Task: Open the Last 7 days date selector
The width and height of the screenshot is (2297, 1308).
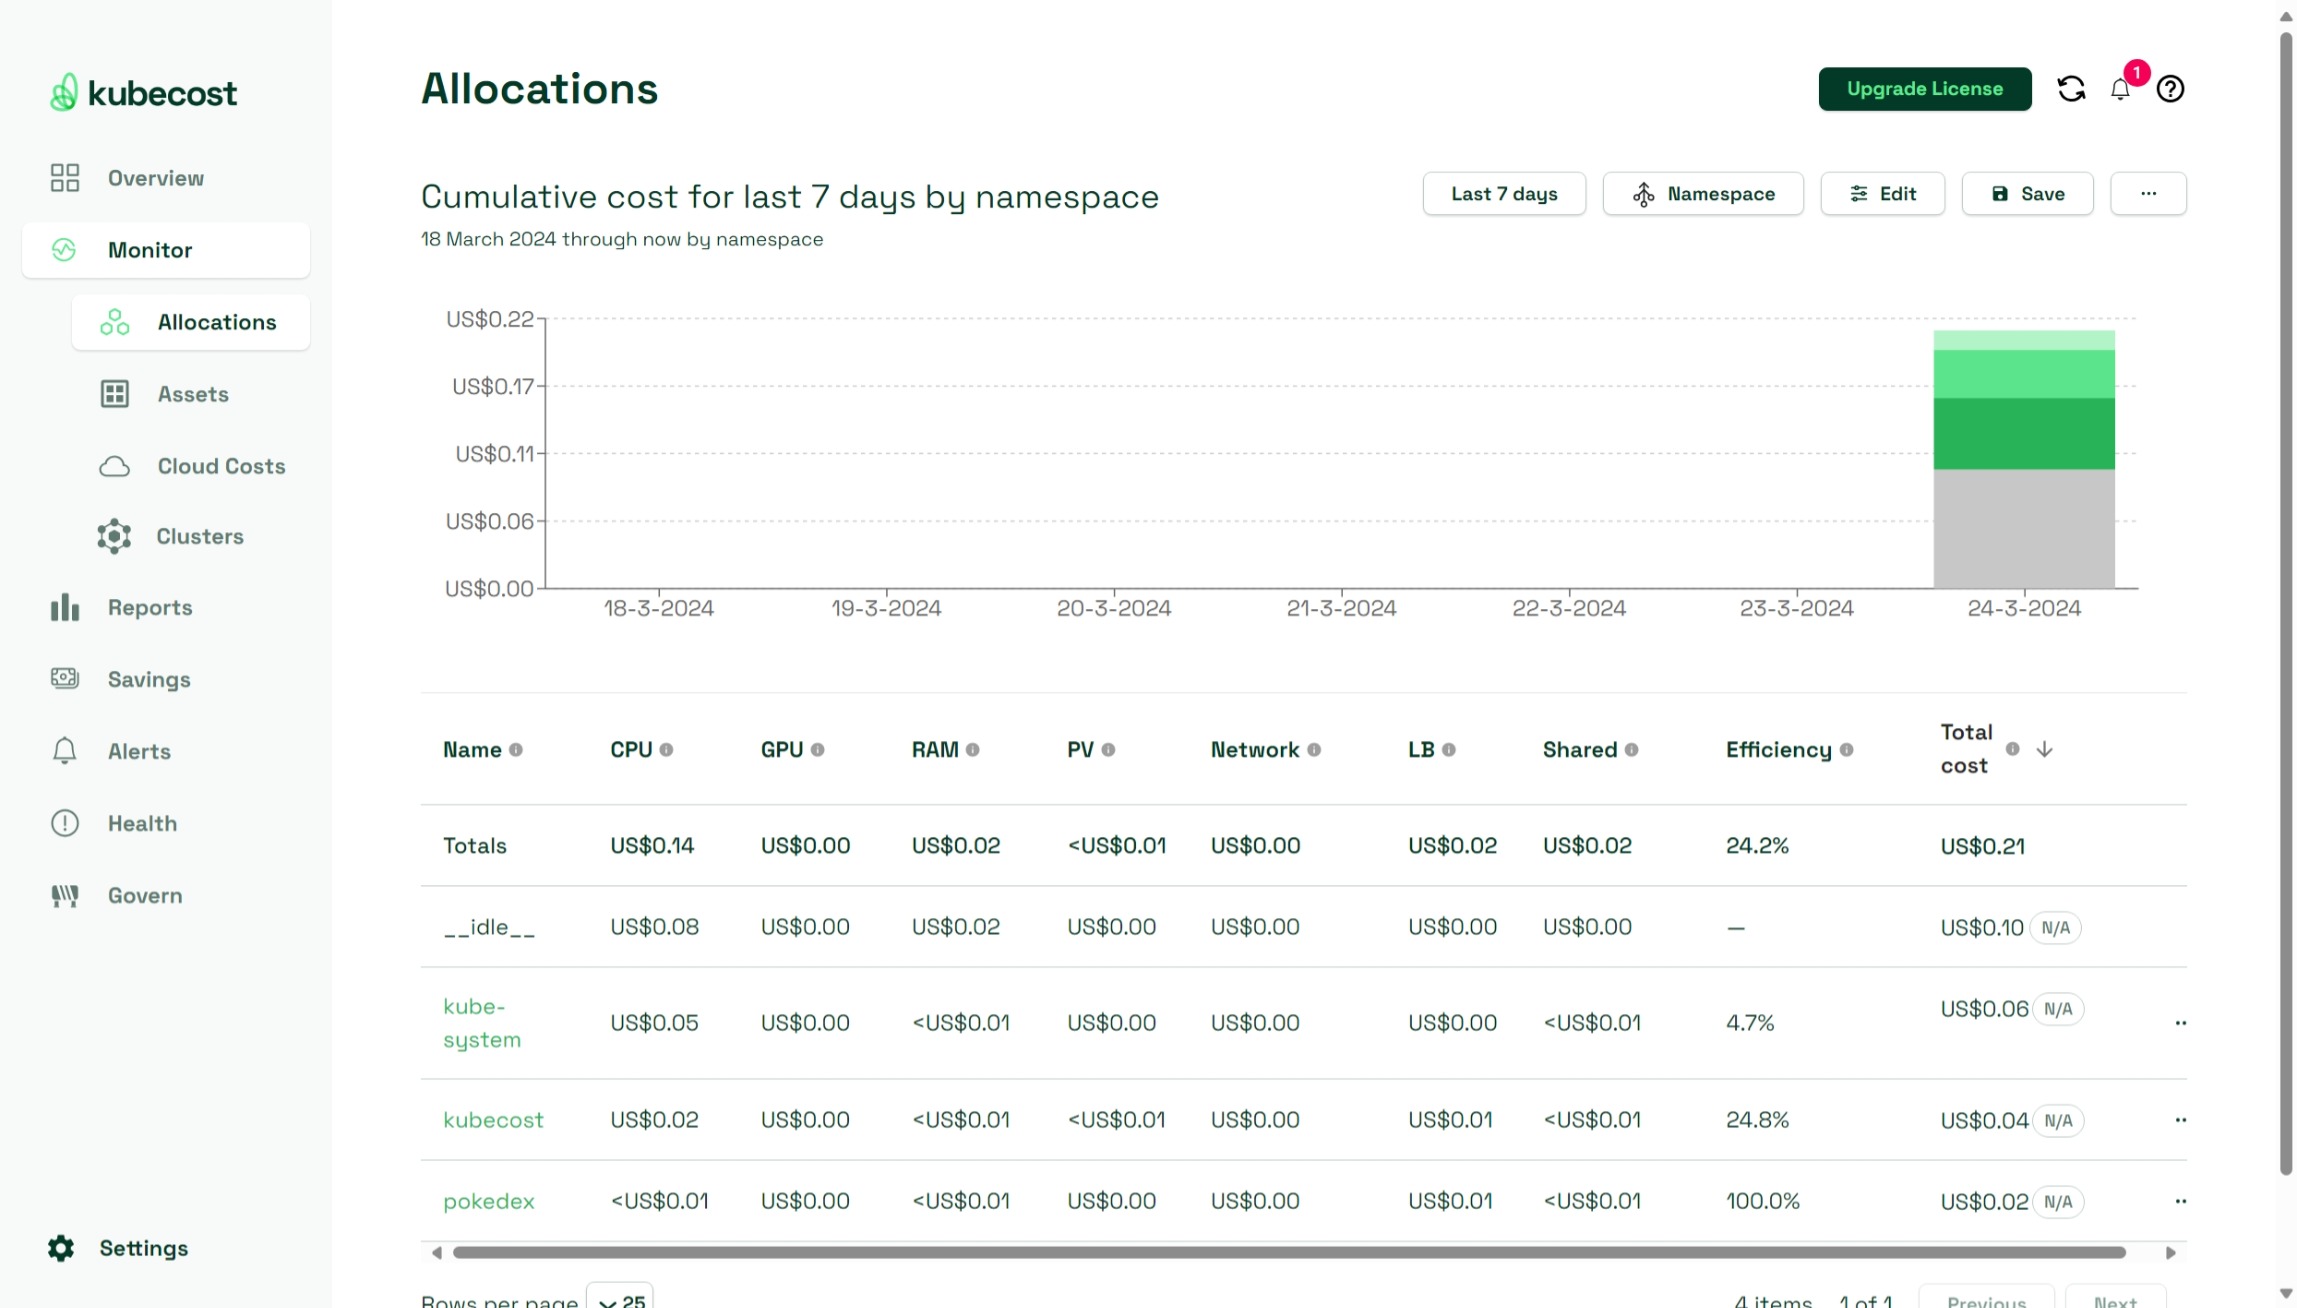Action: [1503, 194]
